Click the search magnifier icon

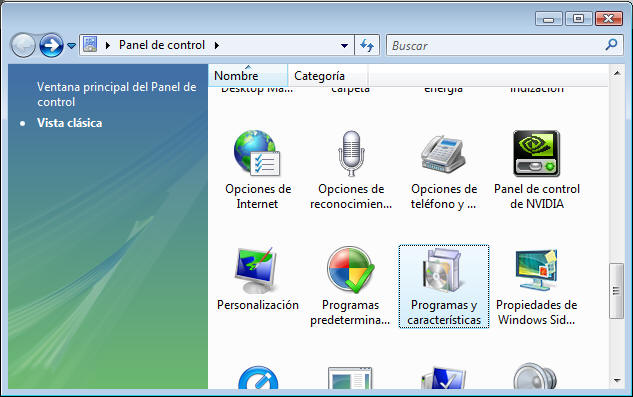click(x=612, y=44)
